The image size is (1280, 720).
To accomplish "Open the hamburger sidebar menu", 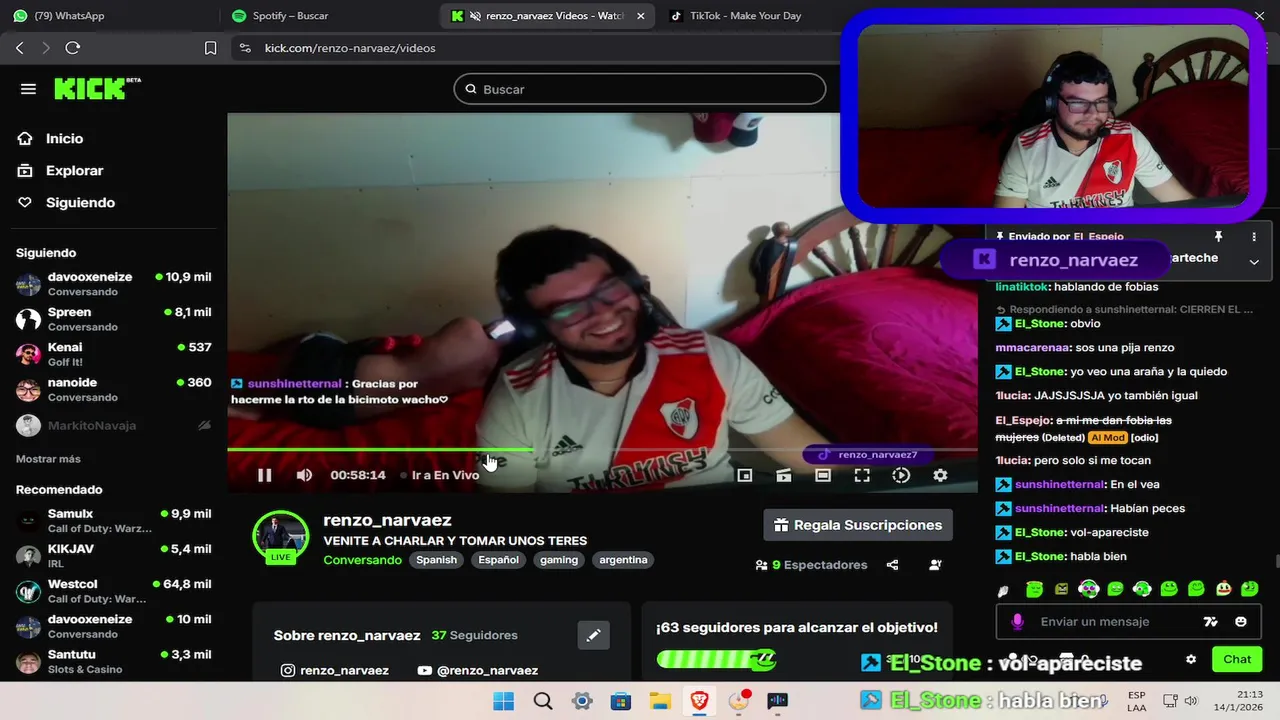I will [x=28, y=89].
